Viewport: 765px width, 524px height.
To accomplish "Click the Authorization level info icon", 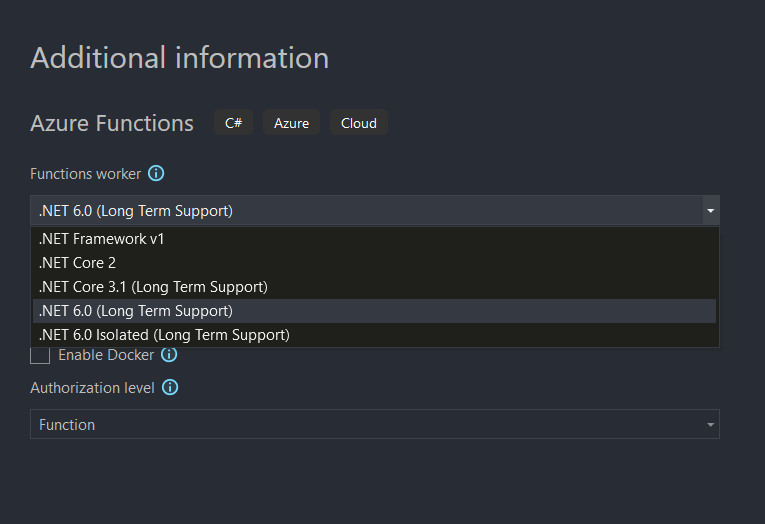I will click(x=170, y=388).
